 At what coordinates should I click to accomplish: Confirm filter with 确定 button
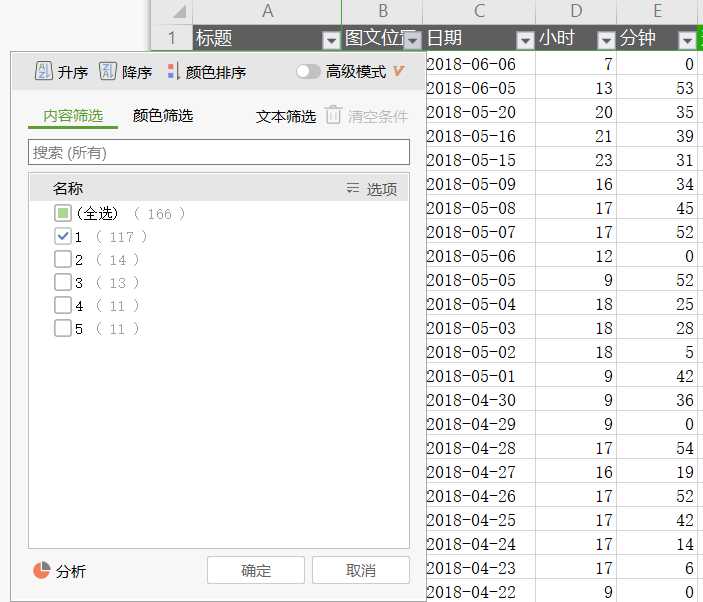click(256, 570)
